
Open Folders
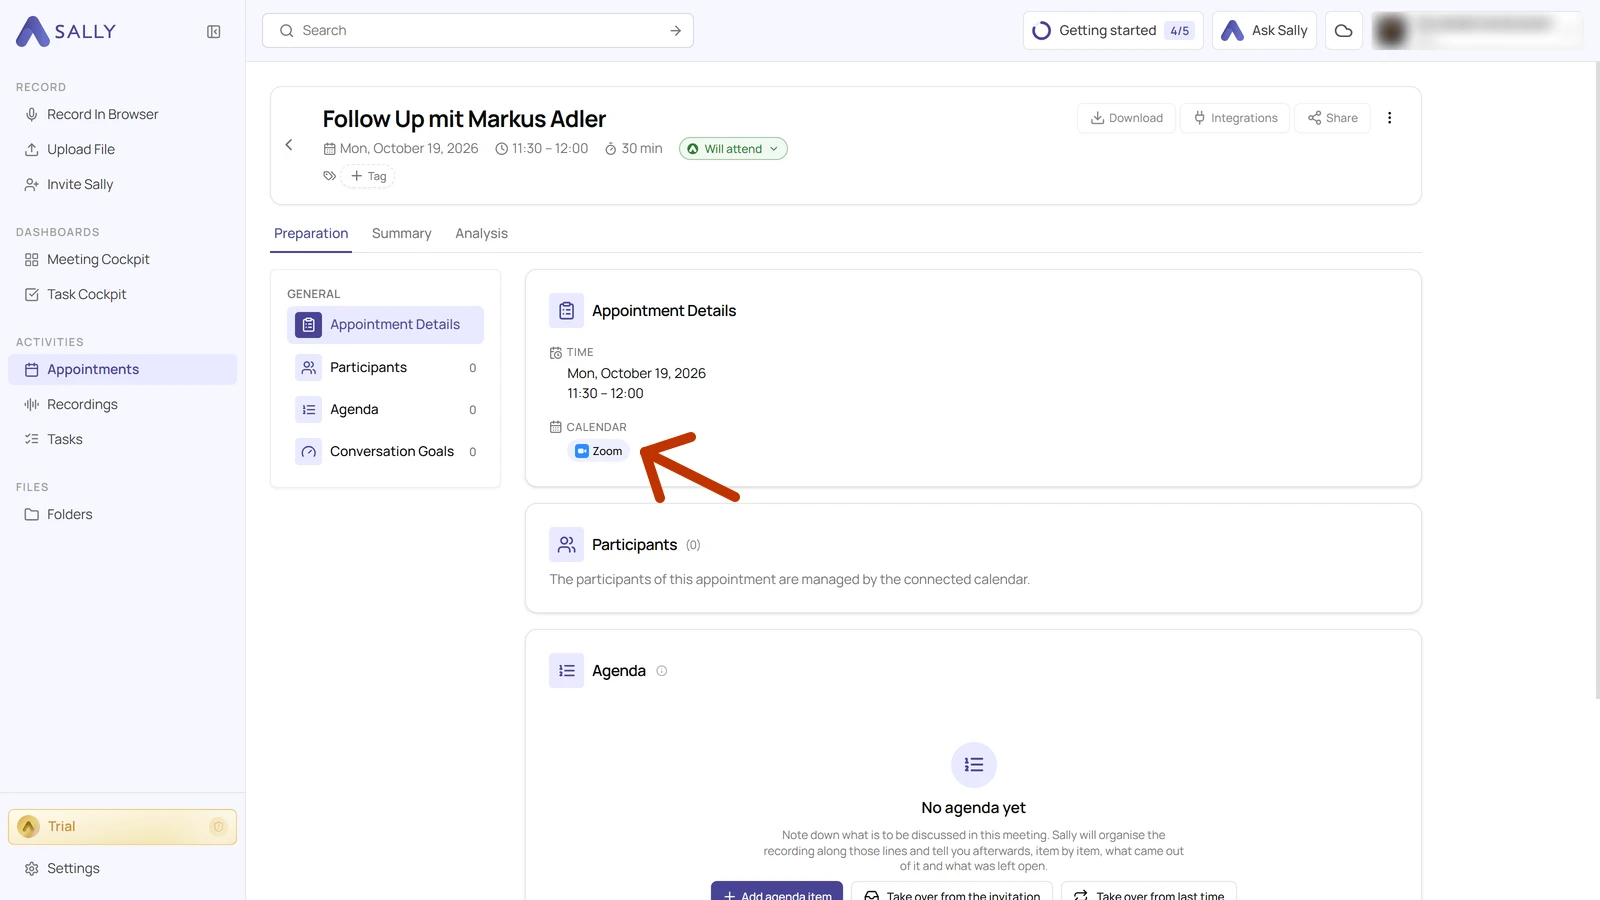point(123,514)
